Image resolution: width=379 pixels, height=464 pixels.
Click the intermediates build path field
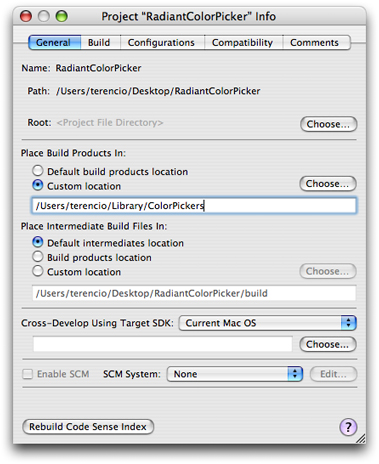pos(194,293)
